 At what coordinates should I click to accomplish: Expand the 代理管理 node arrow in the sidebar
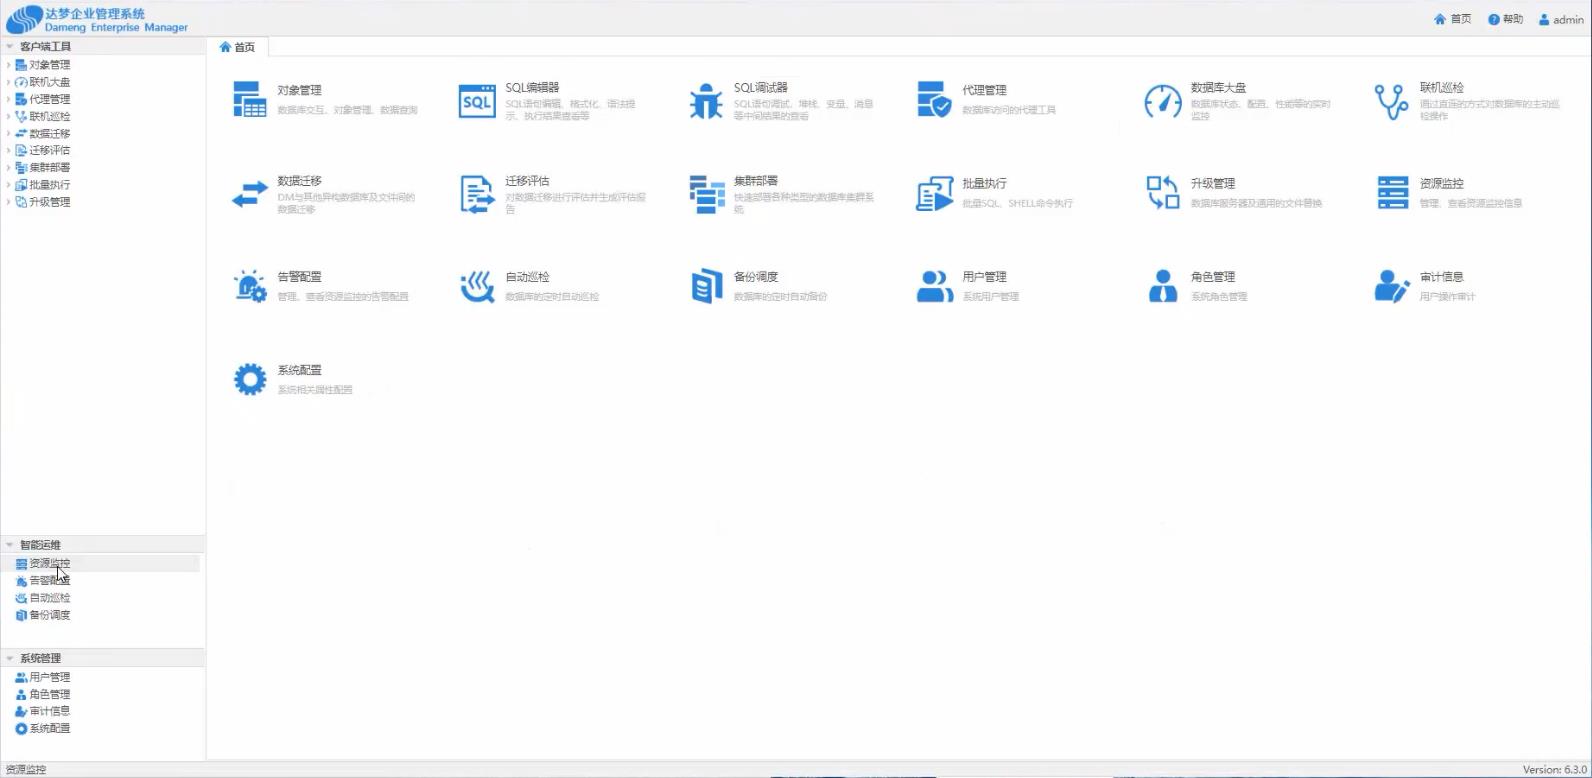[x=8, y=99]
